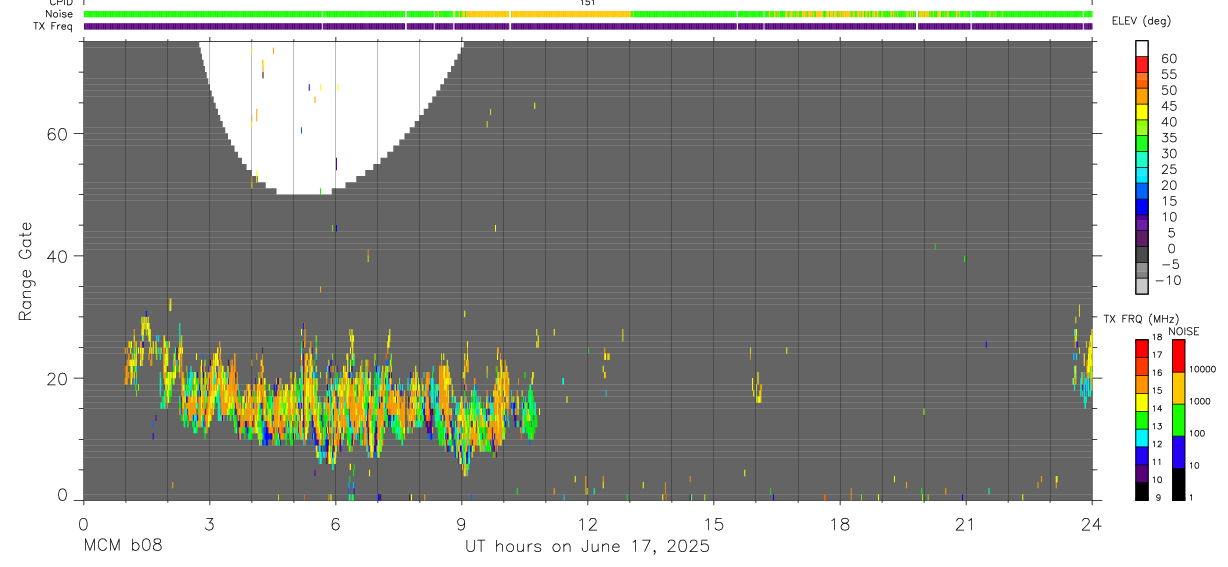Click the red 60 degree elevation swatch
Screen dimensions: 1228x567
(1142, 65)
